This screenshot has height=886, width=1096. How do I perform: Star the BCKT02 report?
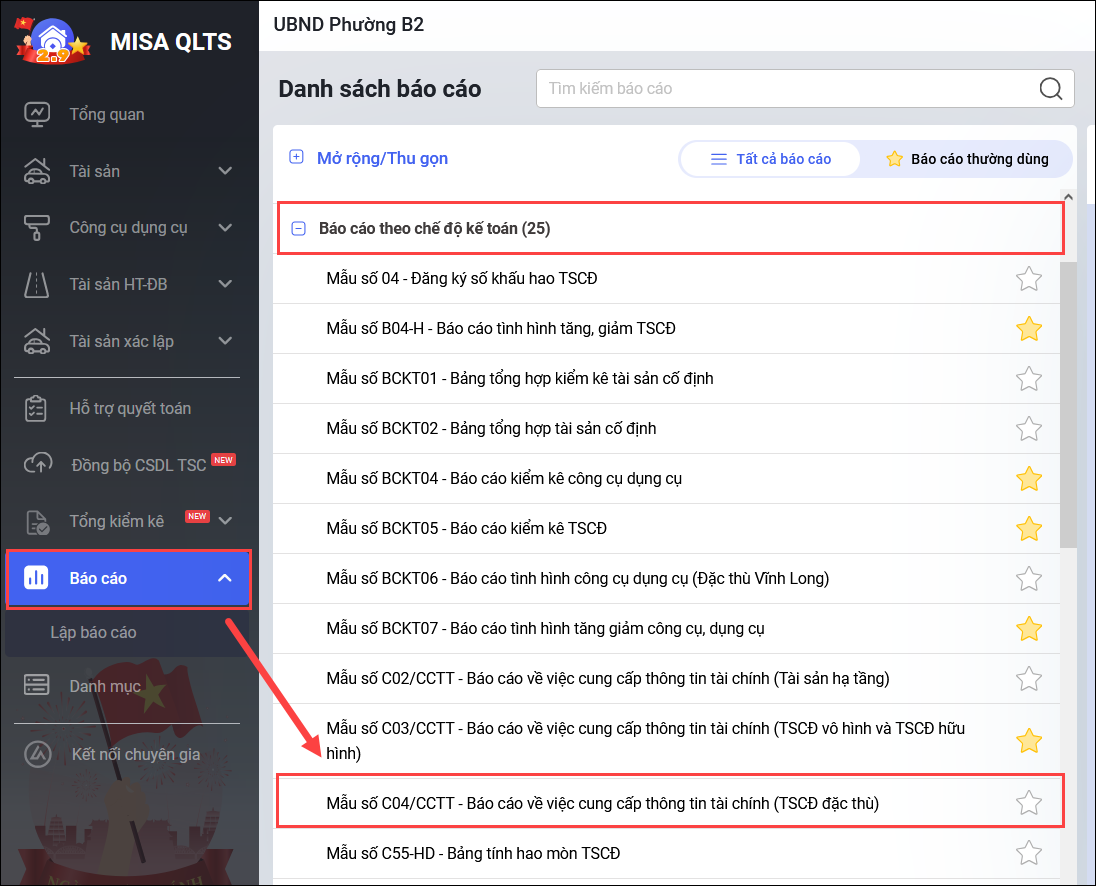(1029, 428)
